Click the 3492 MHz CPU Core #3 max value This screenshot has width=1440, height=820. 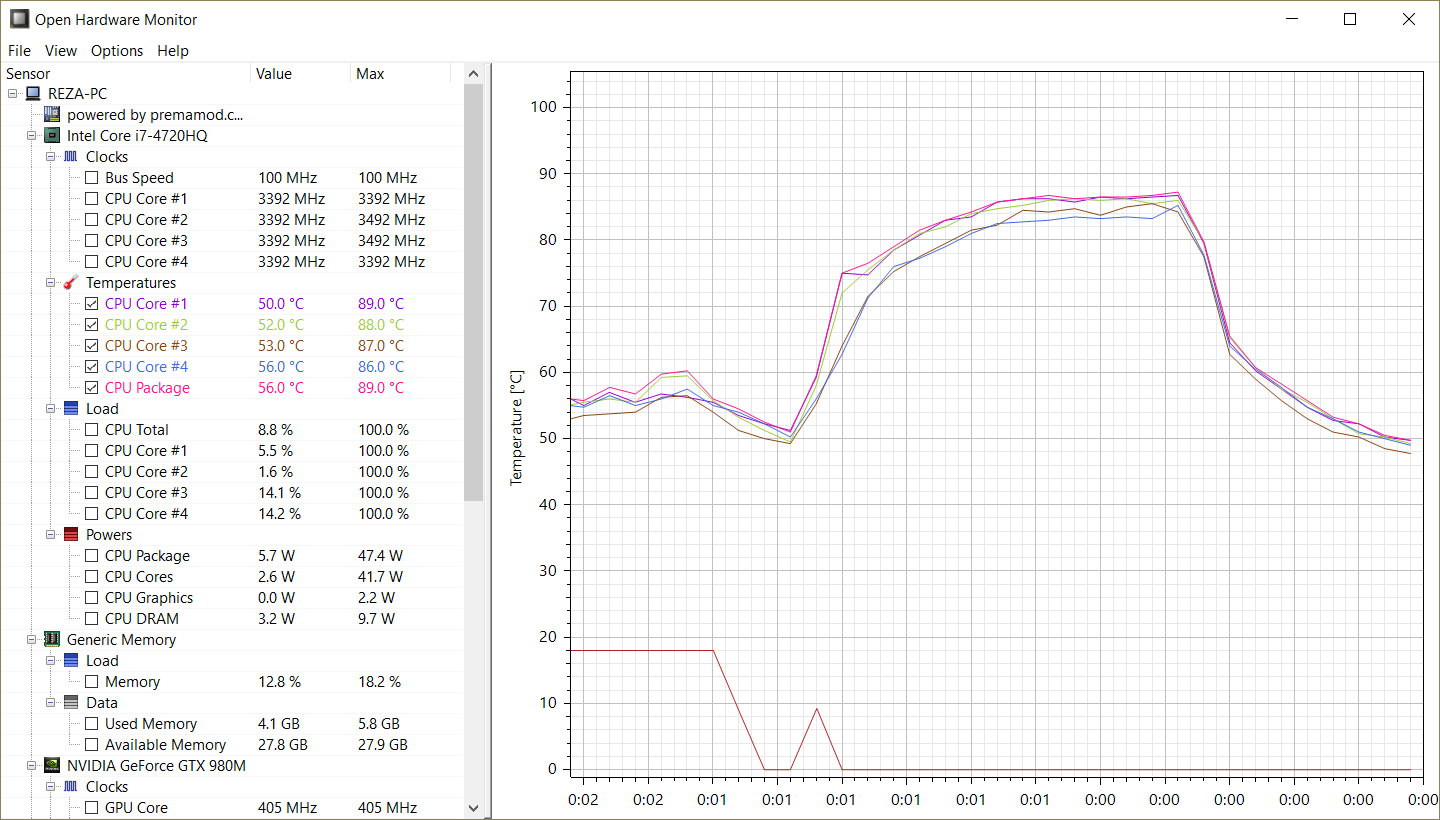391,240
